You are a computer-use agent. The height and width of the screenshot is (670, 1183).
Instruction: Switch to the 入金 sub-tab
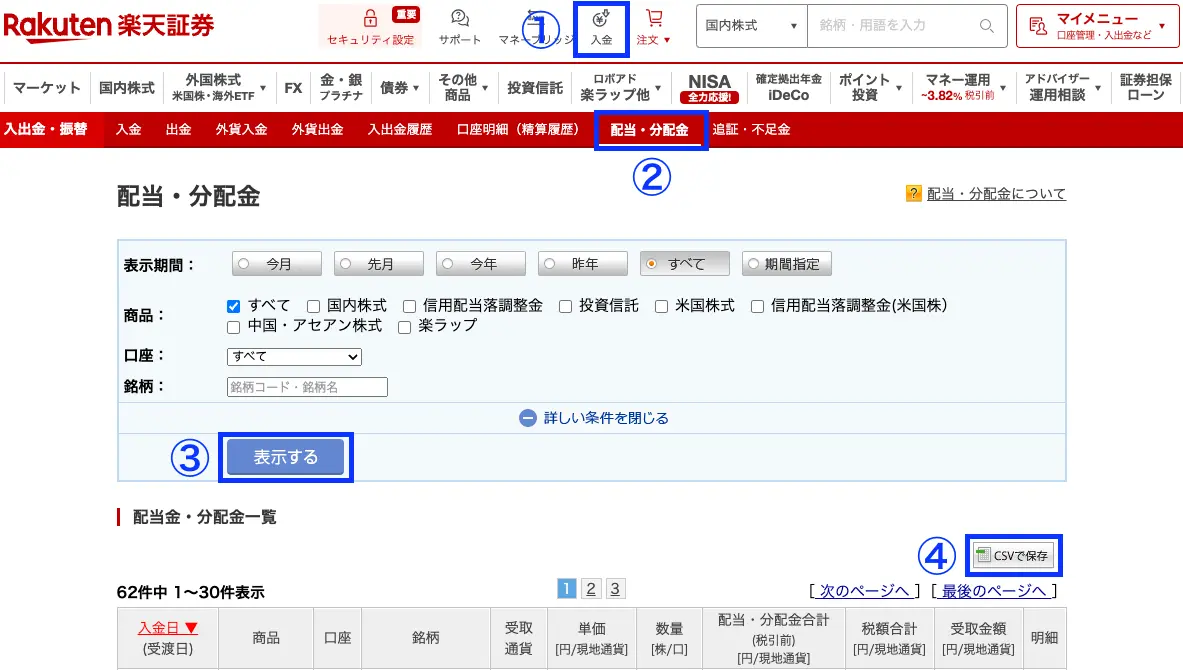coord(128,130)
